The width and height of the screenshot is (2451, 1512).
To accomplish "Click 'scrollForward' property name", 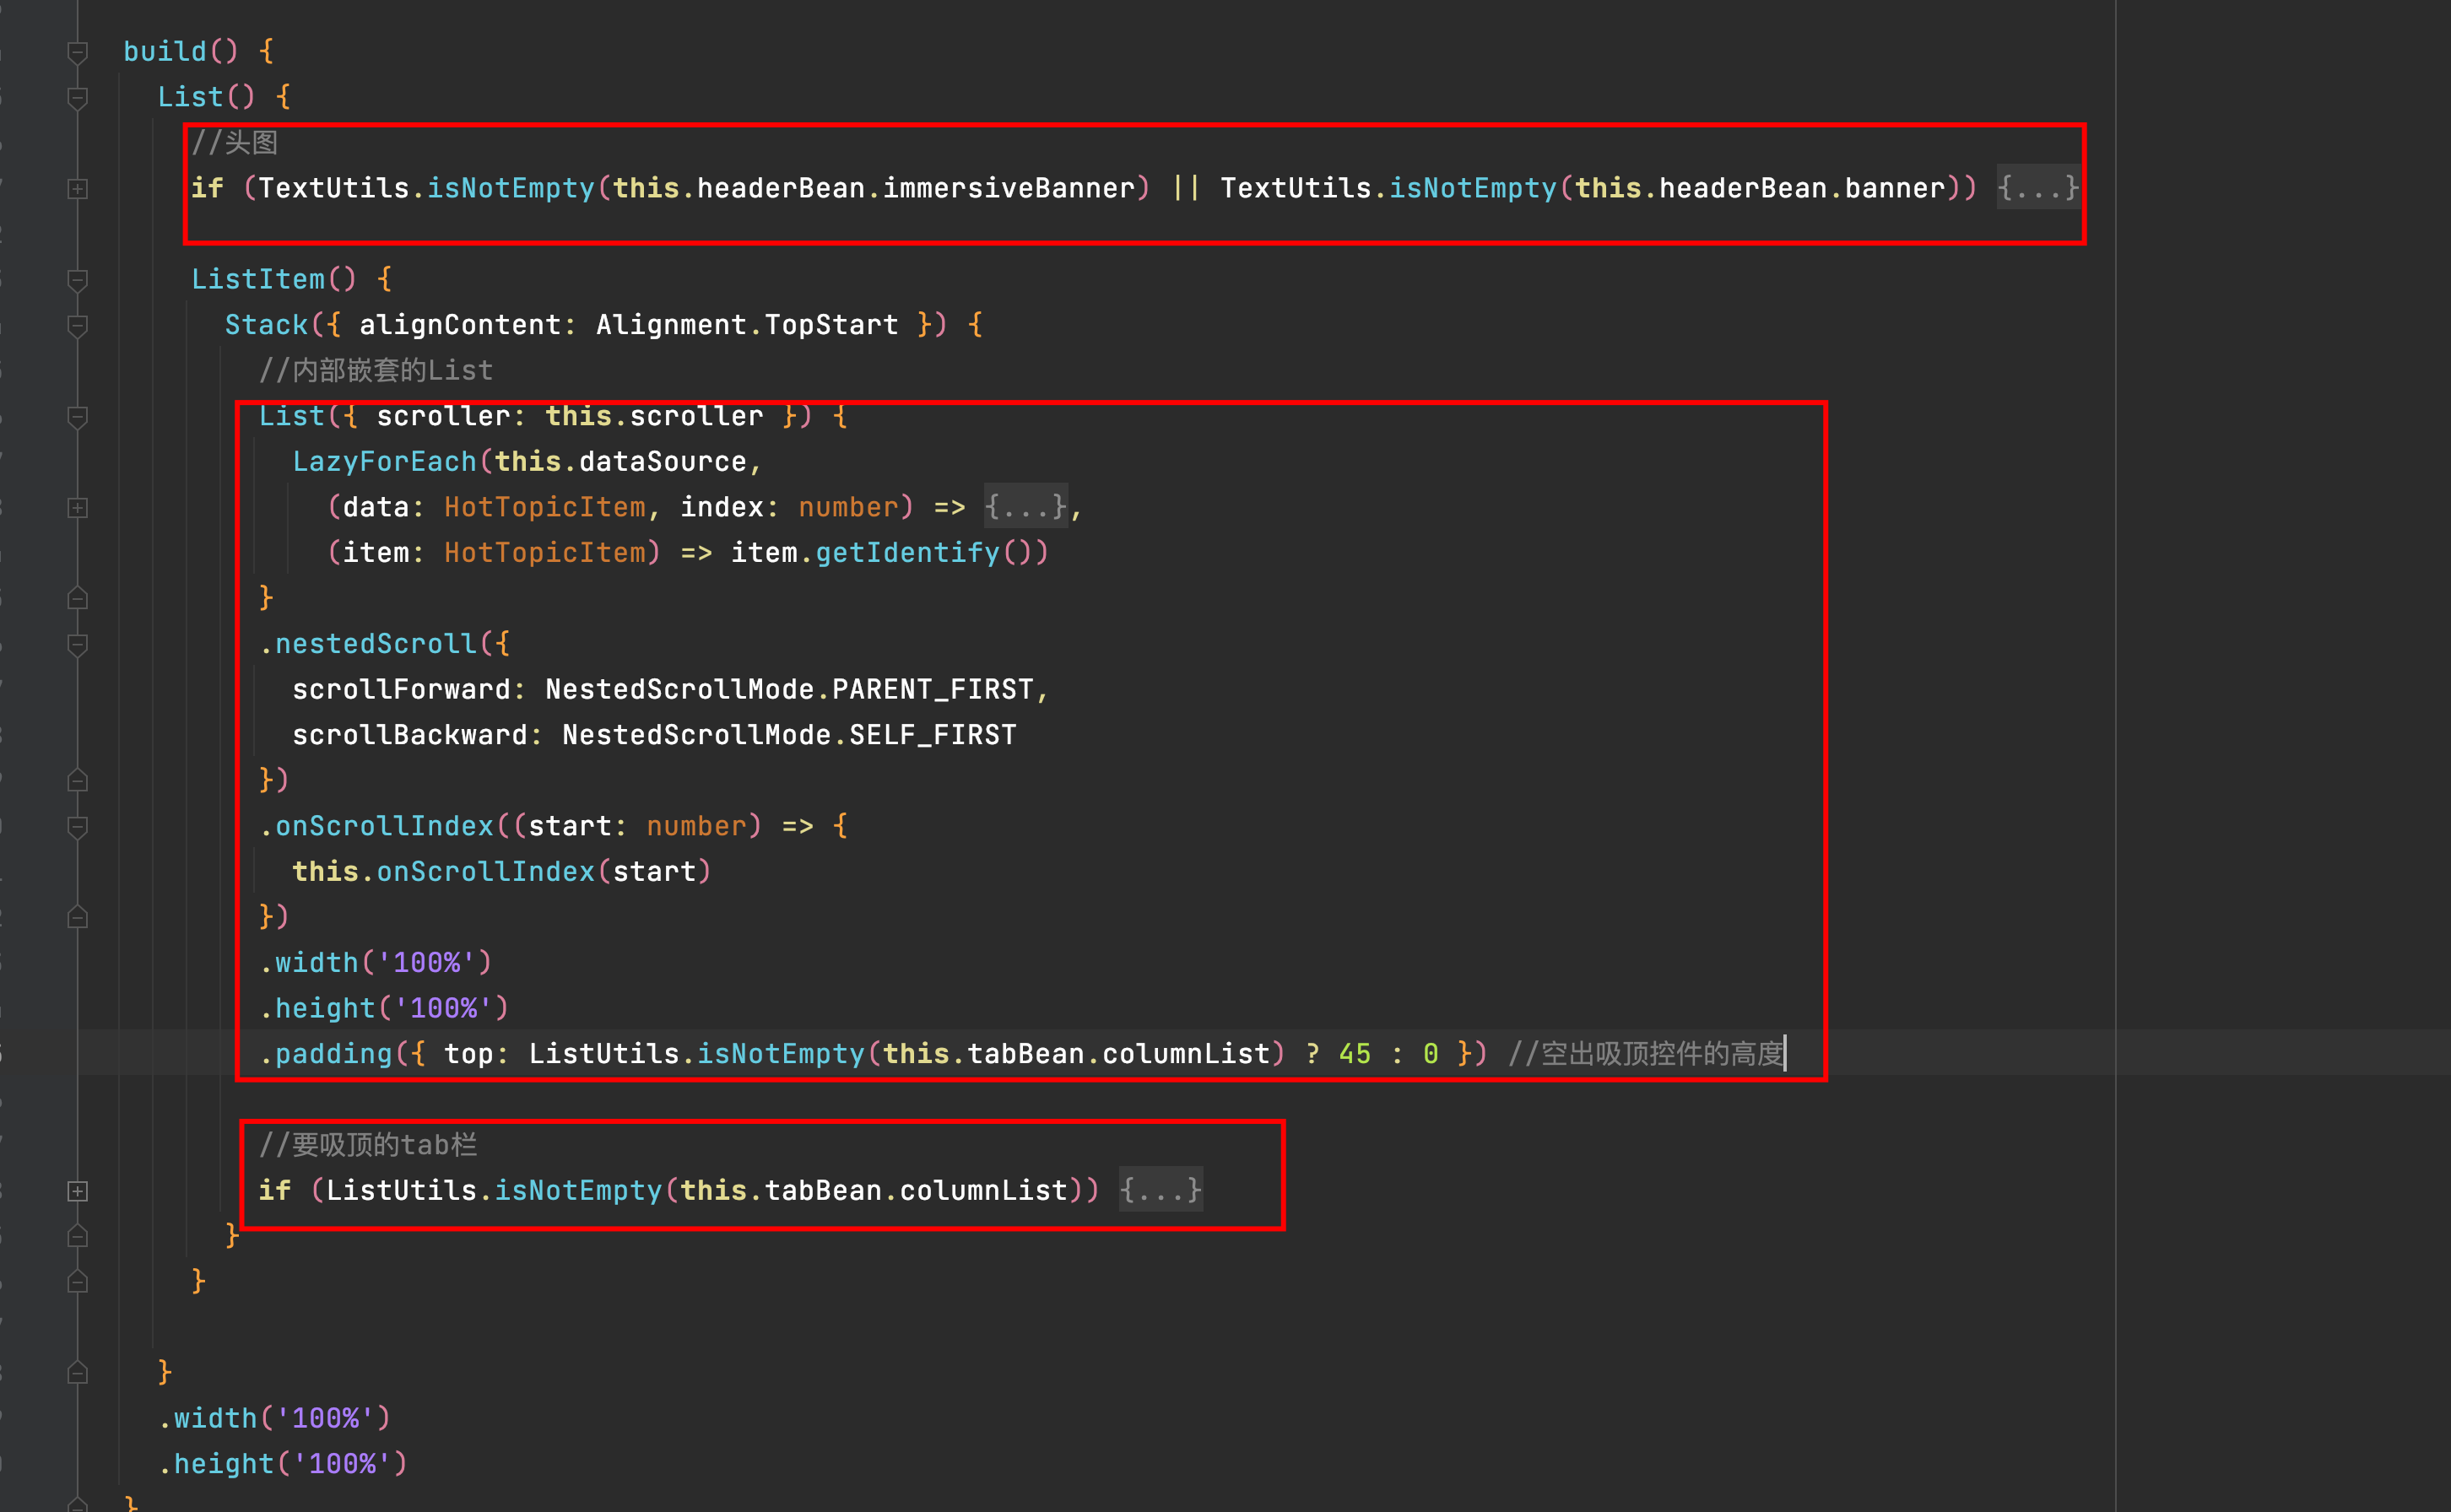I will tap(401, 689).
